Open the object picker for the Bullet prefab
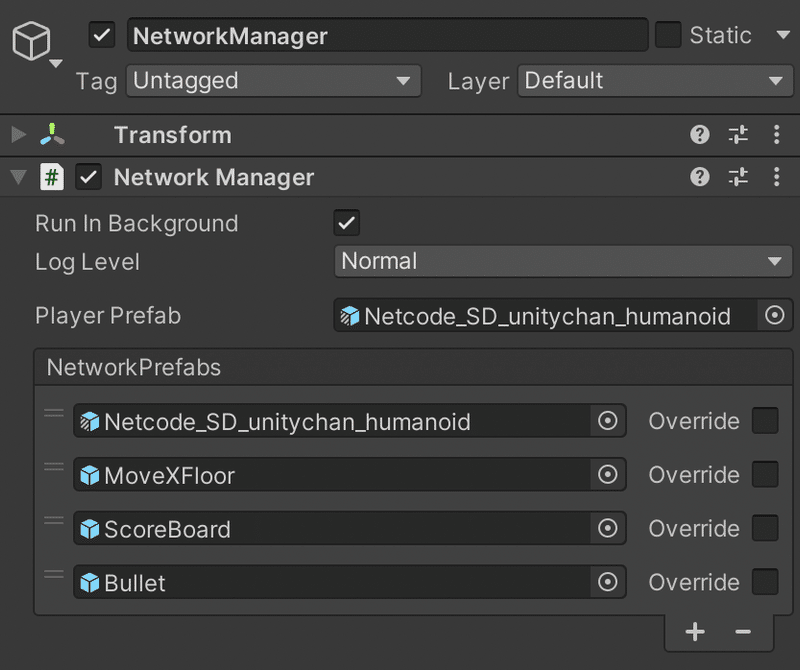Screen dimensions: 800x670 pyautogui.click(x=607, y=583)
